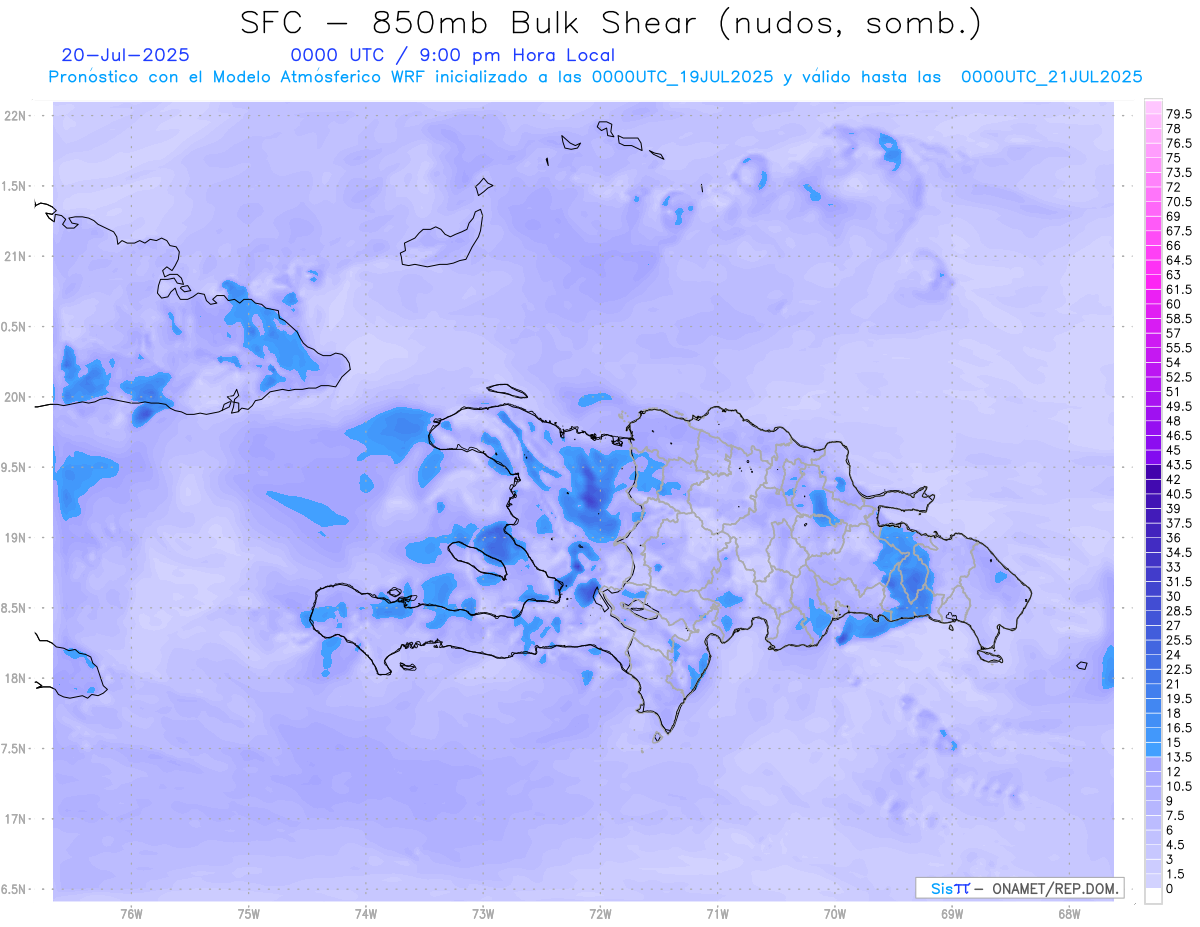Click the latitude axis label '18N'
Viewport: 1200px width, 927px height.
click(17, 678)
